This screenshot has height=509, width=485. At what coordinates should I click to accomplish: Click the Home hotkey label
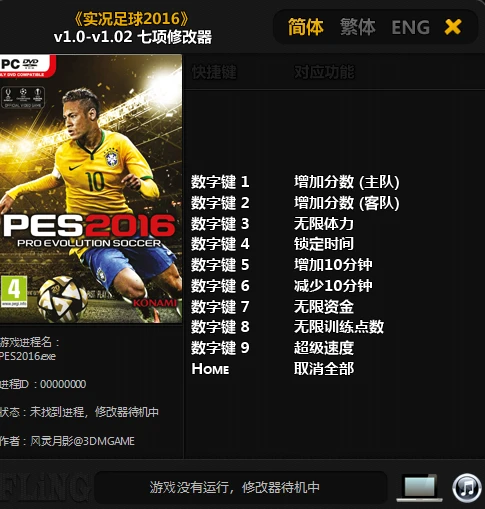click(210, 369)
